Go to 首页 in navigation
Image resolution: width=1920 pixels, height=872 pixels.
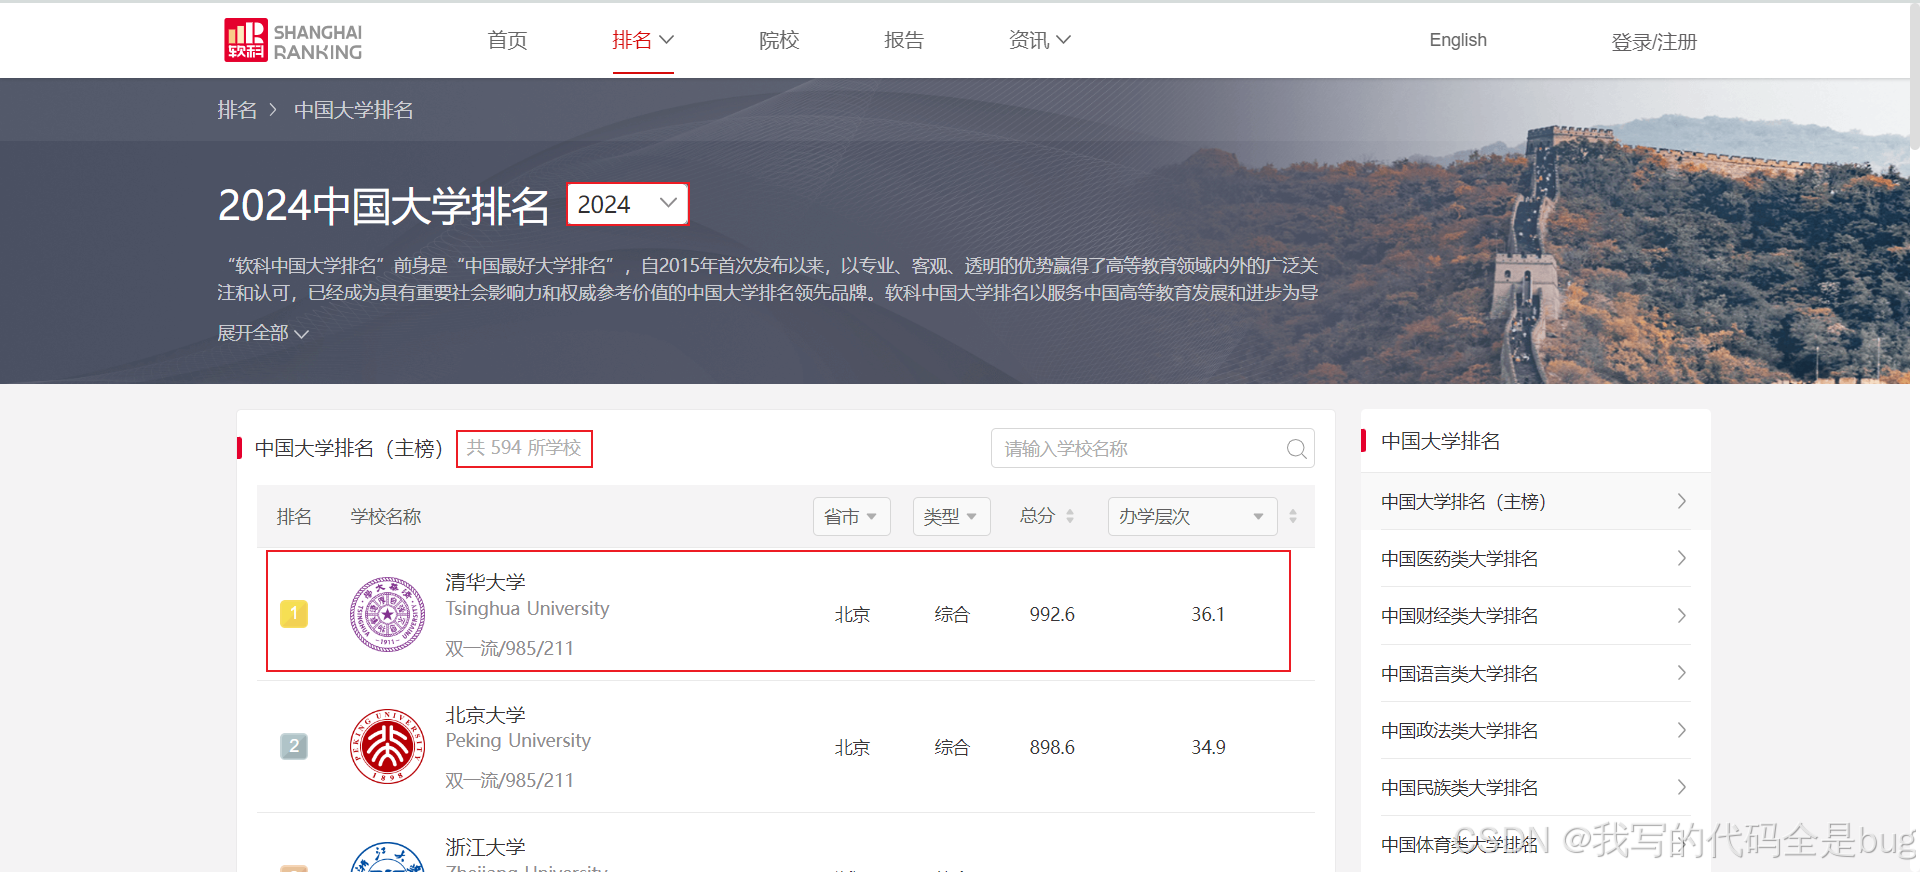[x=507, y=40]
